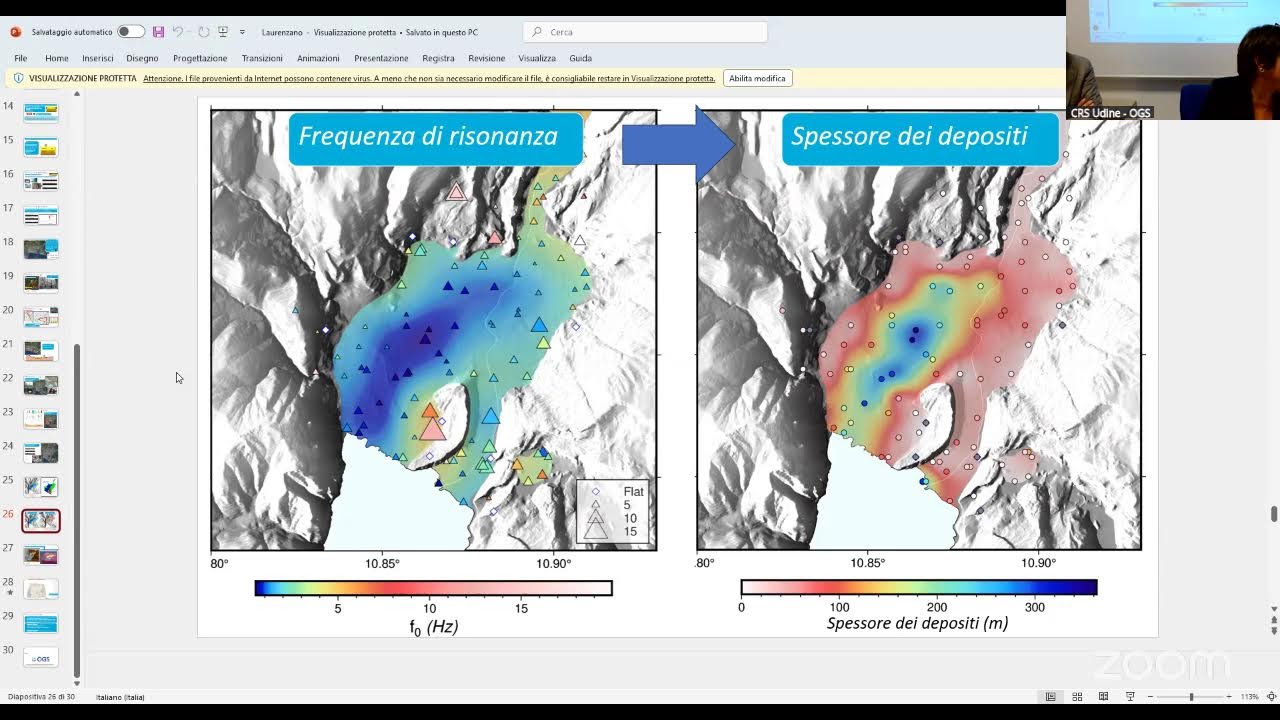Open the File menu

[x=20, y=58]
